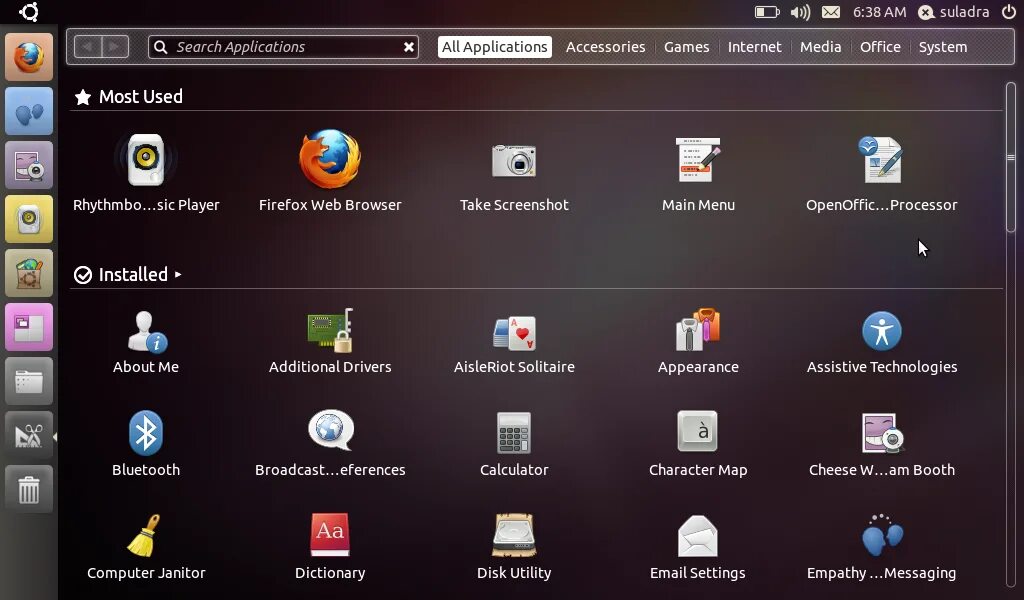Launch the Calculator
The image size is (1024, 600).
coord(514,444)
